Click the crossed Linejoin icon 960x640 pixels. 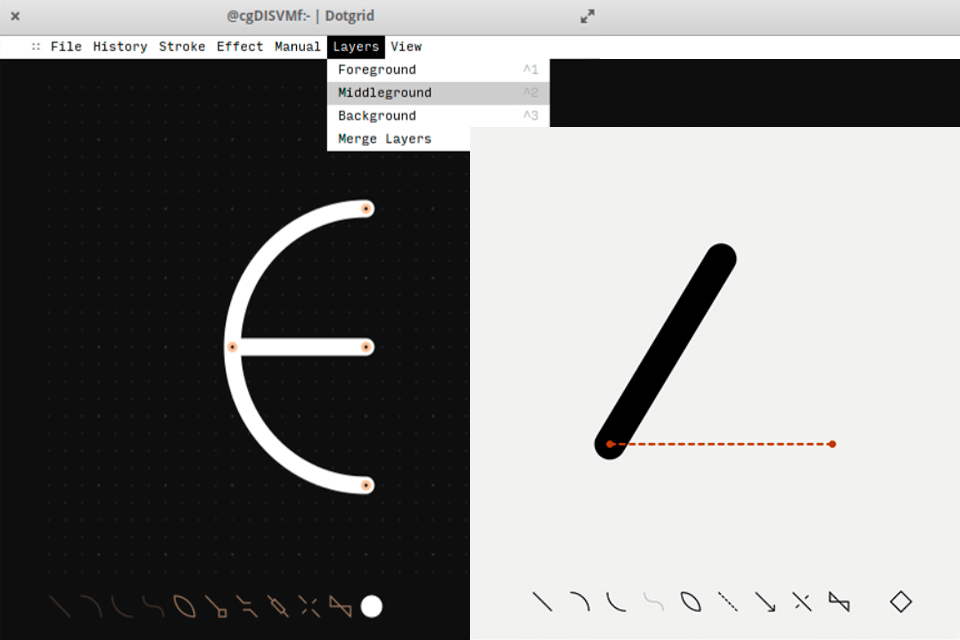coord(802,602)
